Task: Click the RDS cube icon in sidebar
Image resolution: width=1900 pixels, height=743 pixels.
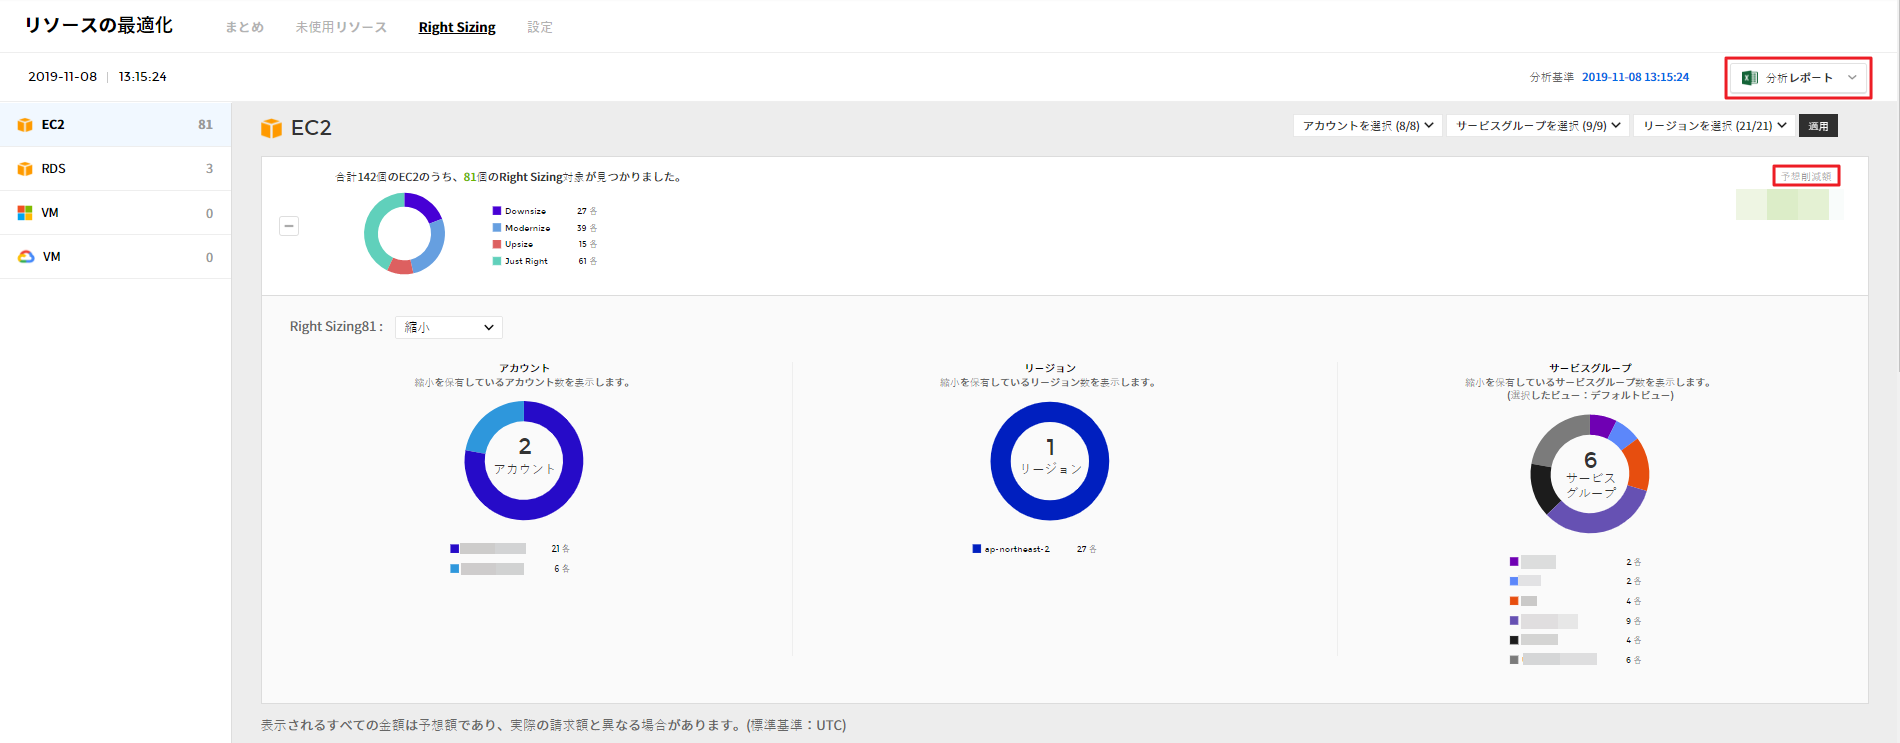Action: pos(25,169)
